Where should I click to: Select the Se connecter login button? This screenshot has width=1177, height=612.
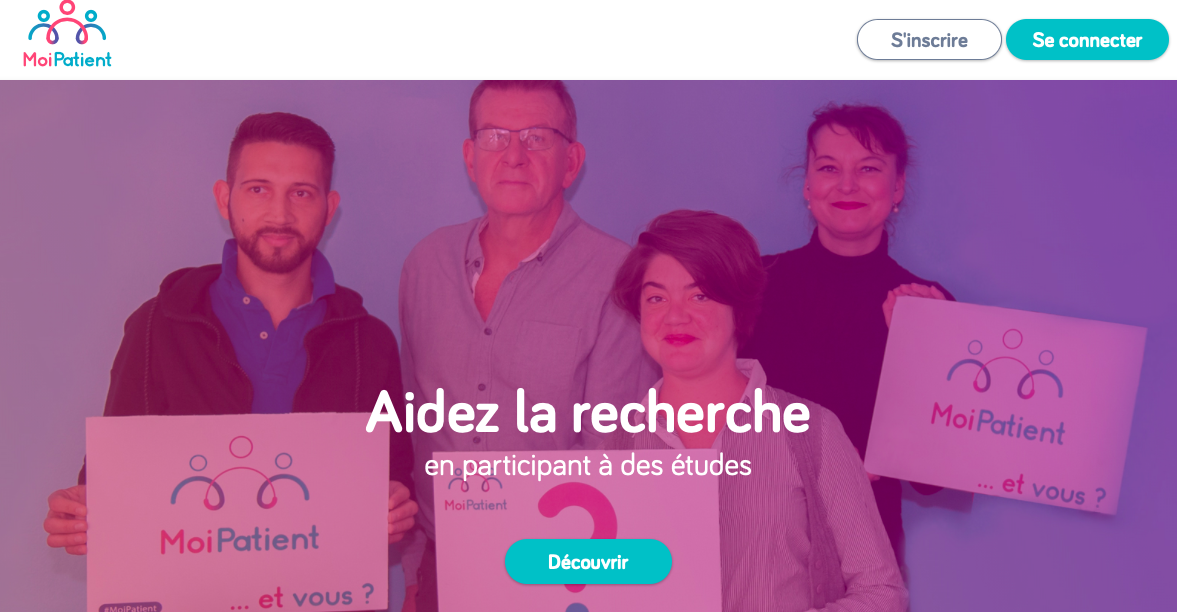pyautogui.click(x=1087, y=40)
